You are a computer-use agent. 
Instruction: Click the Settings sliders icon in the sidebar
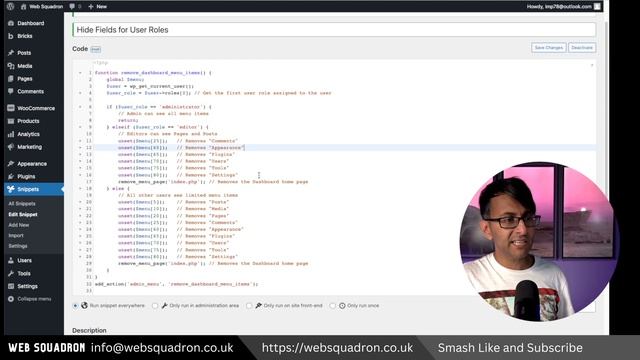[11, 286]
